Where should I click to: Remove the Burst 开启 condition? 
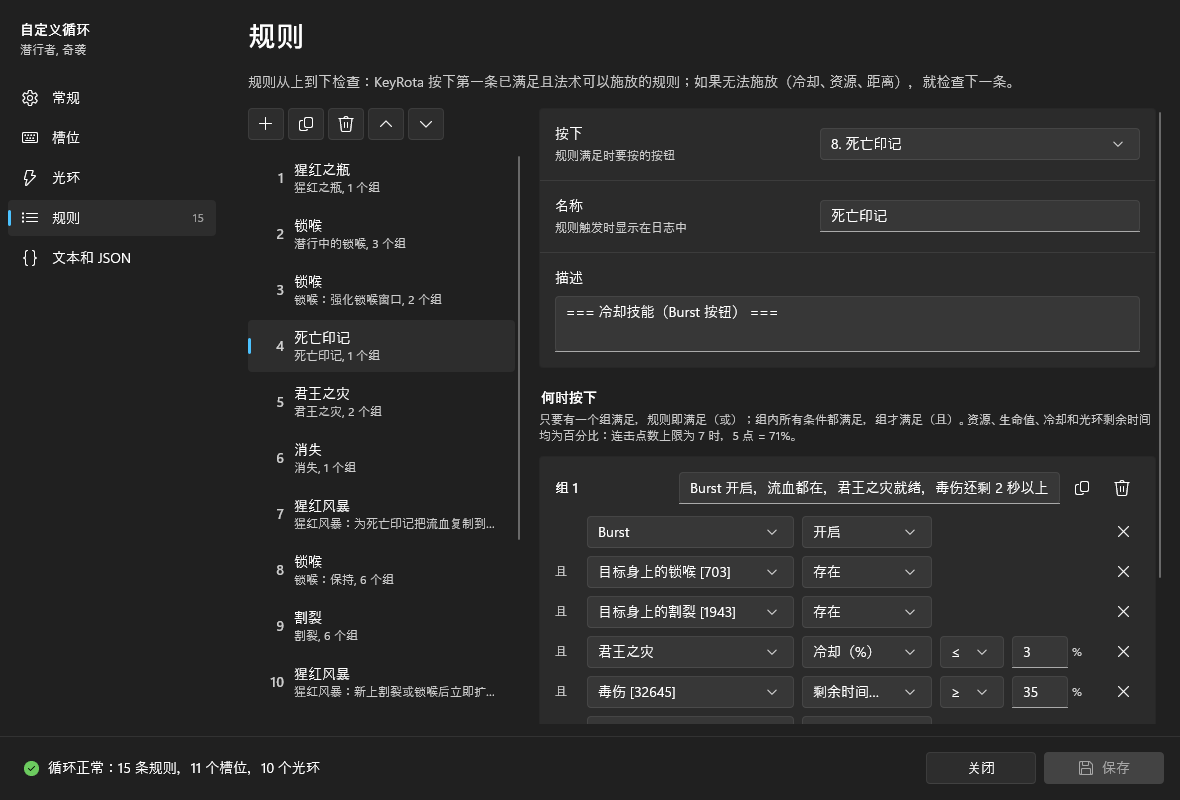click(x=1124, y=532)
